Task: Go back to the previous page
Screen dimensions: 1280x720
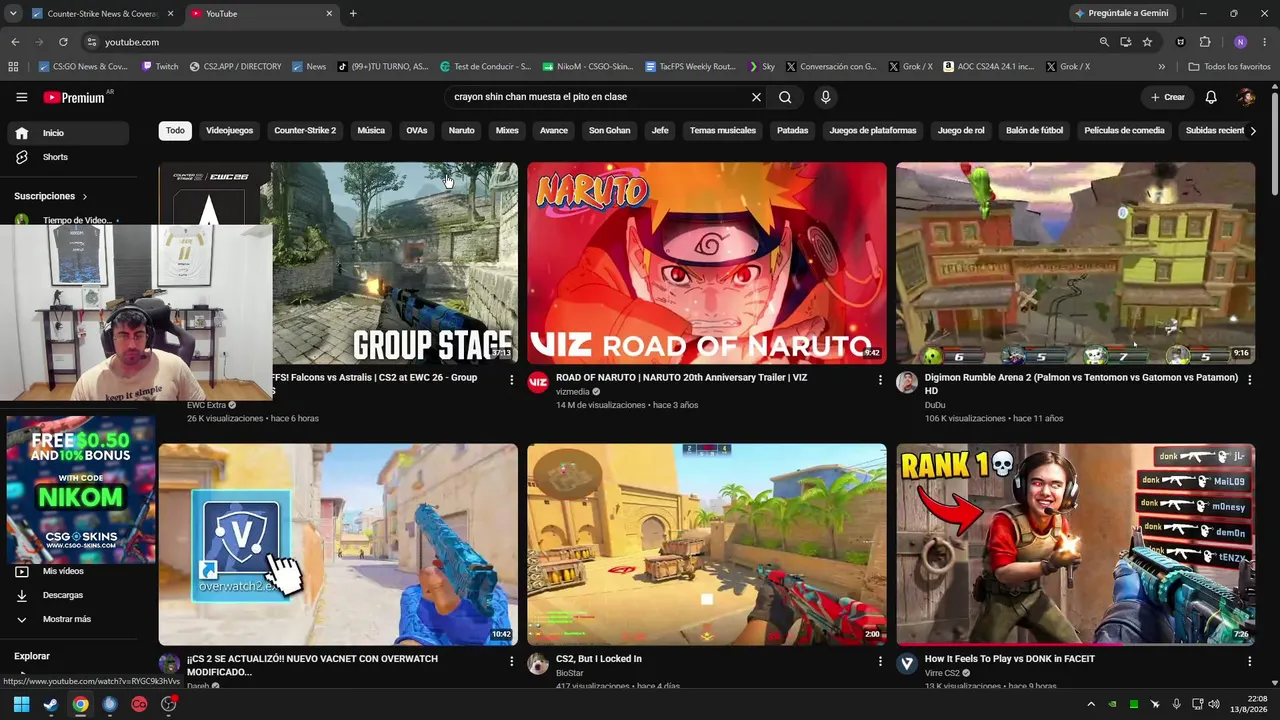Action: pyautogui.click(x=15, y=42)
